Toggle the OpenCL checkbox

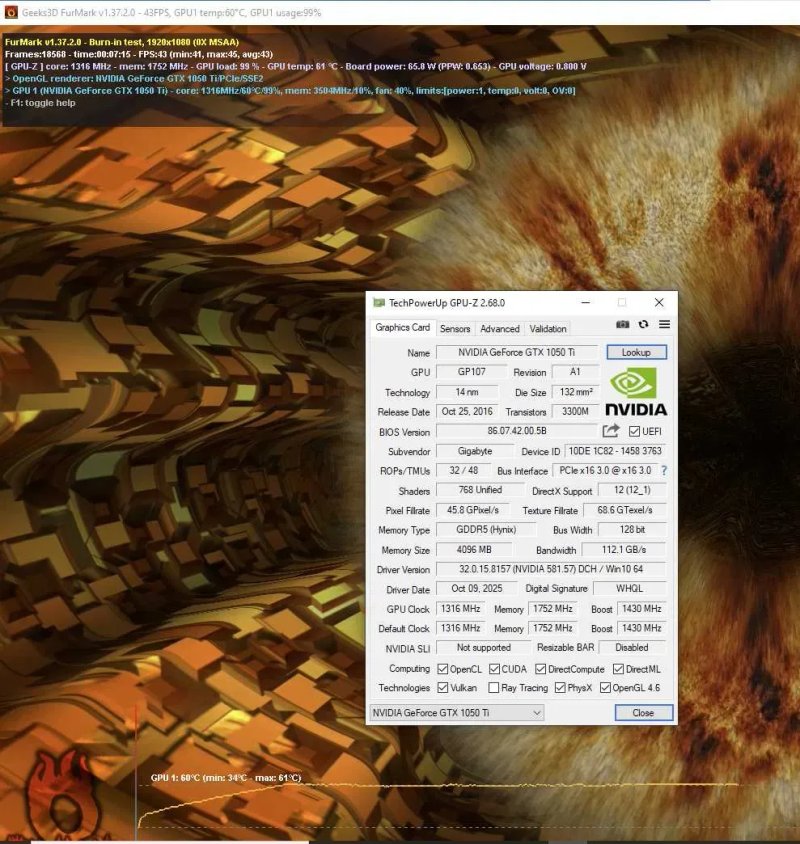pos(443,669)
